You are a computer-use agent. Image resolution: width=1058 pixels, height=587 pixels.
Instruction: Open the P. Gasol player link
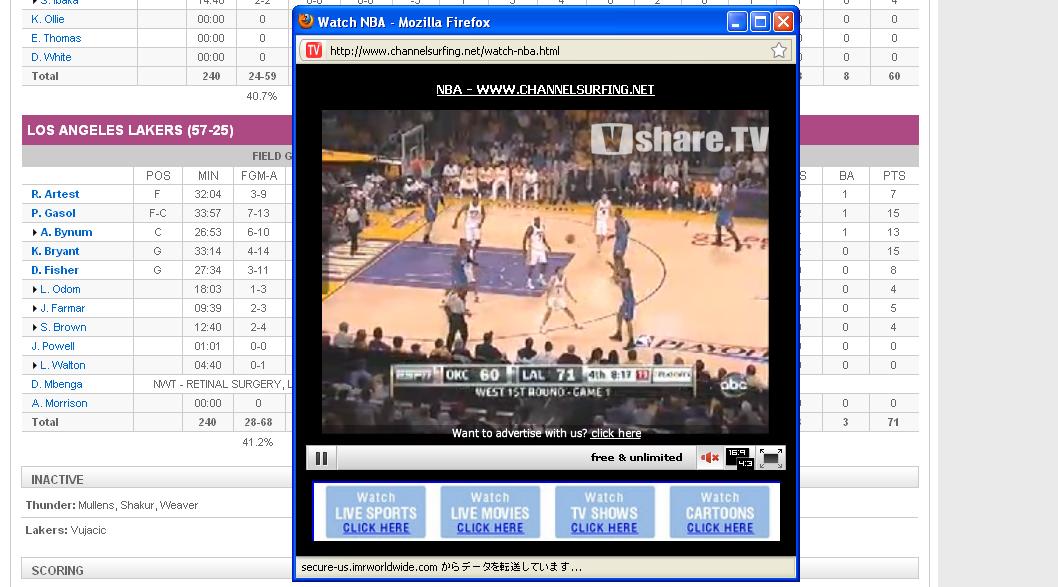(53, 213)
